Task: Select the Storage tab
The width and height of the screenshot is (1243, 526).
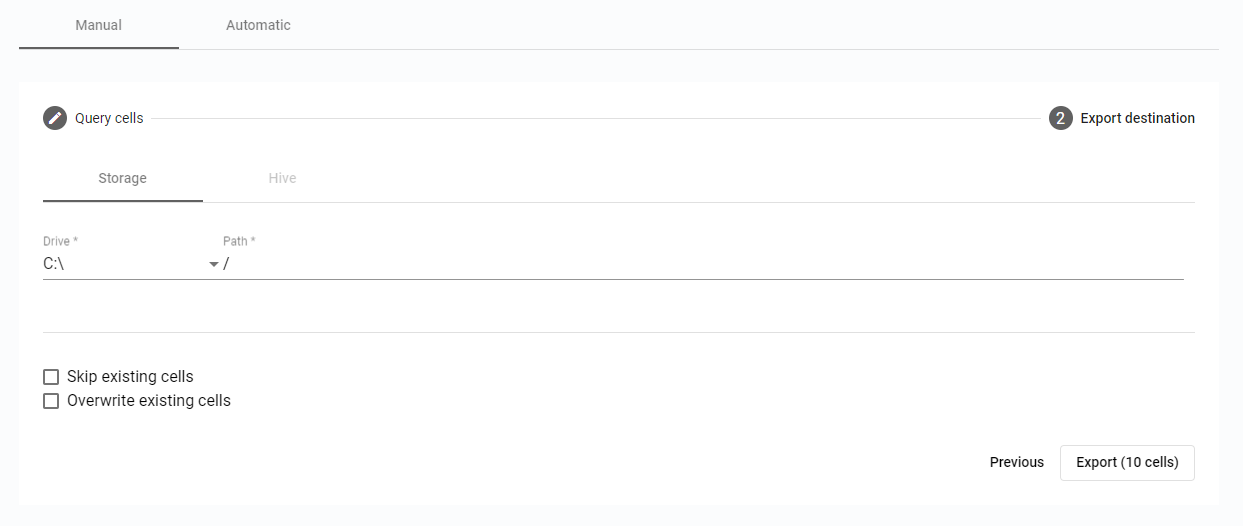Action: pos(122,178)
